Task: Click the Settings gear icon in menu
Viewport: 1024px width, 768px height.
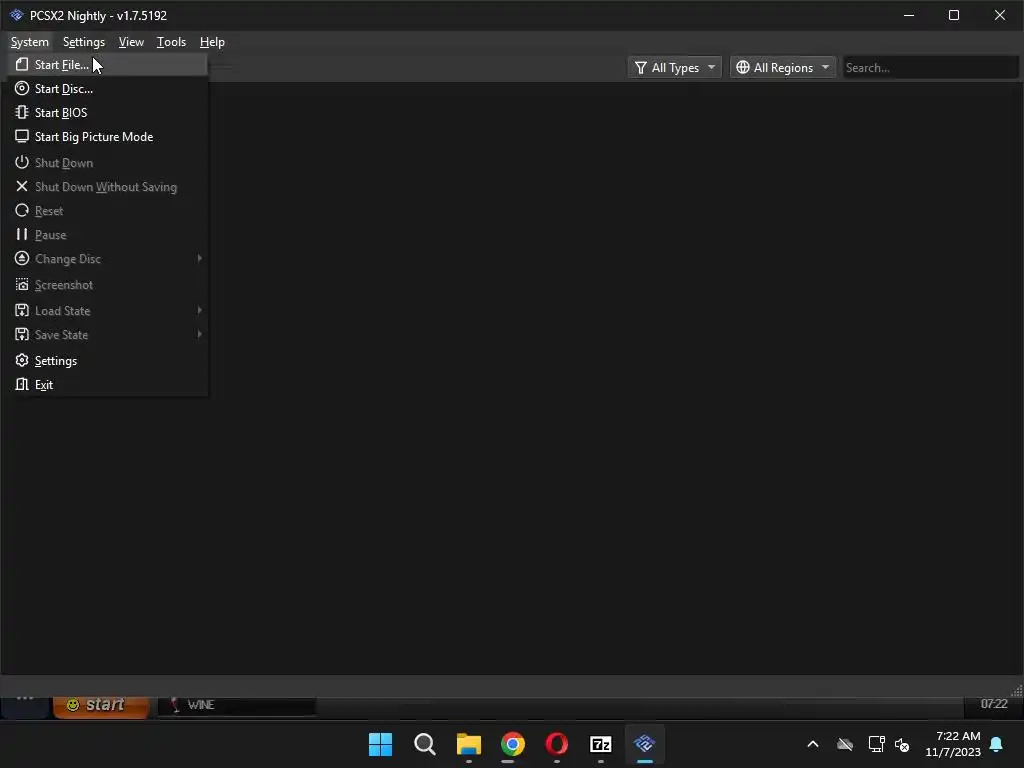Action: [x=22, y=360]
